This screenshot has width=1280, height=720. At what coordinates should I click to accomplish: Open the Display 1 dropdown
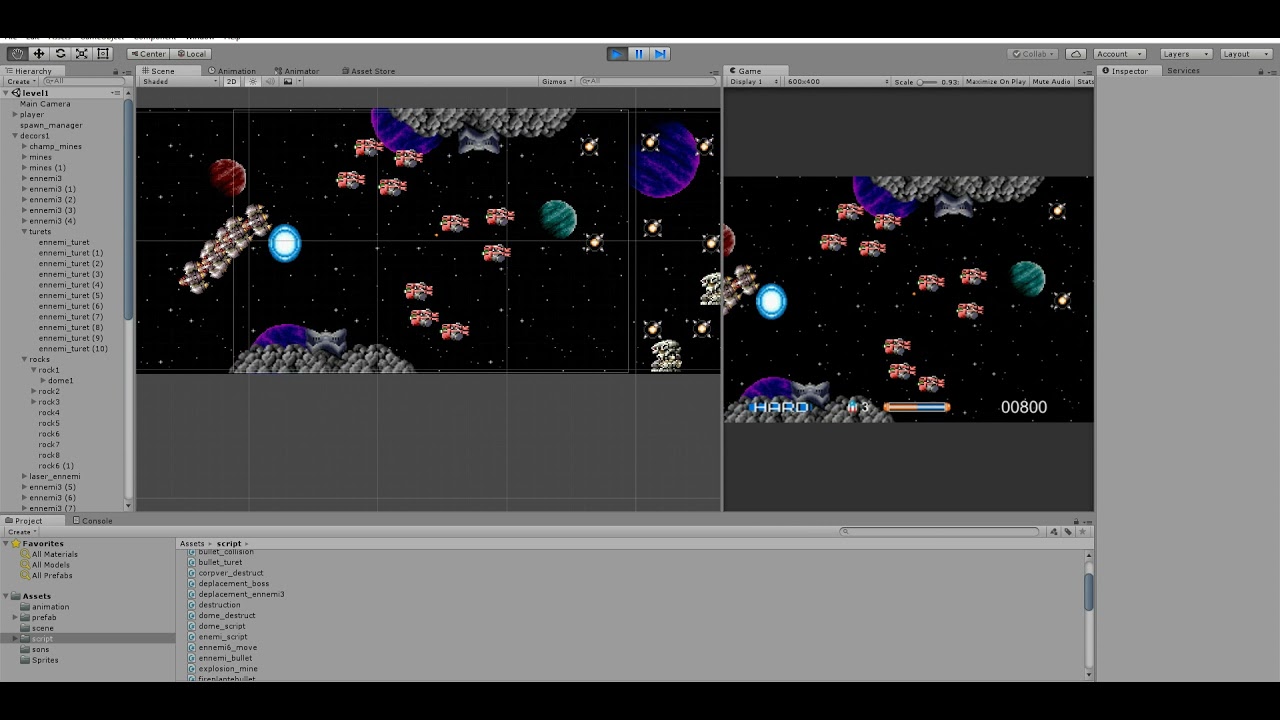[x=754, y=82]
